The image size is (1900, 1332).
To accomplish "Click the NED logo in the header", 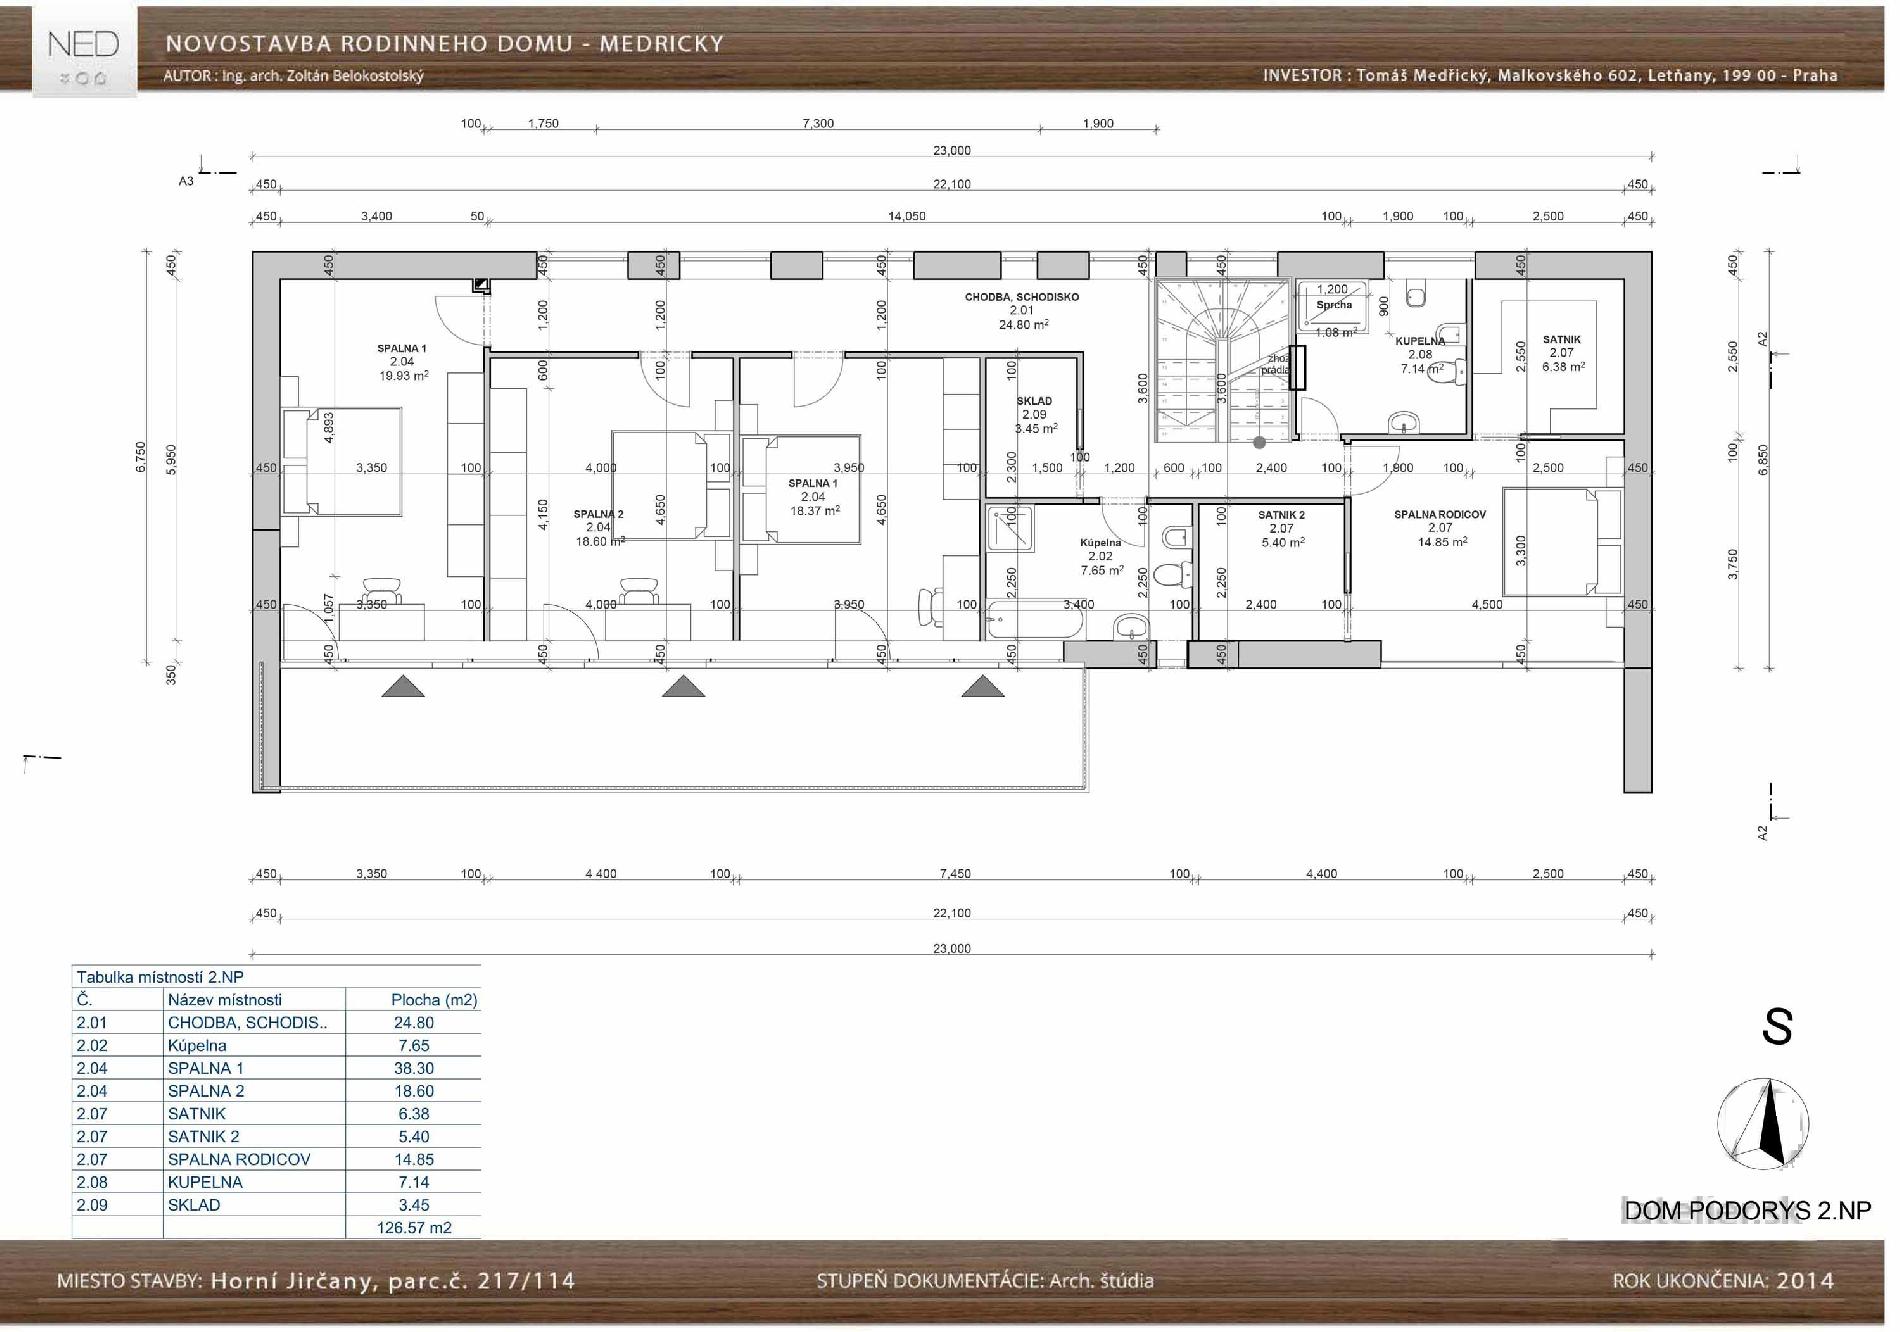I will click(x=84, y=51).
